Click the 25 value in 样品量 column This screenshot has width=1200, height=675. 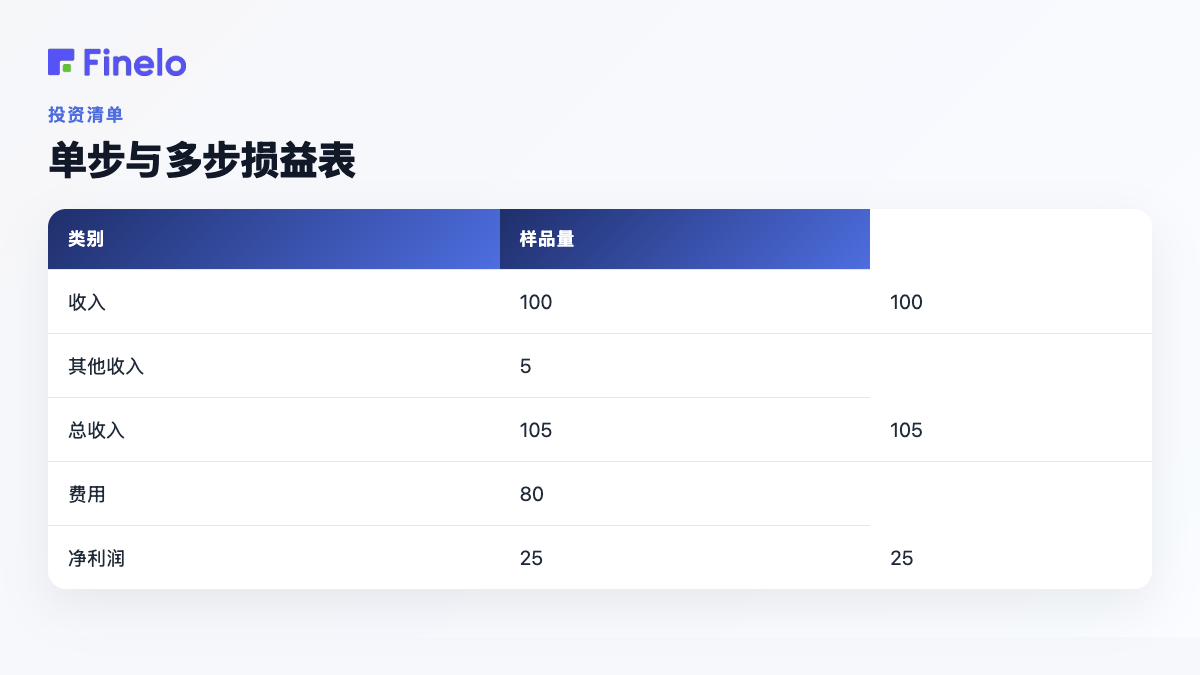531,558
